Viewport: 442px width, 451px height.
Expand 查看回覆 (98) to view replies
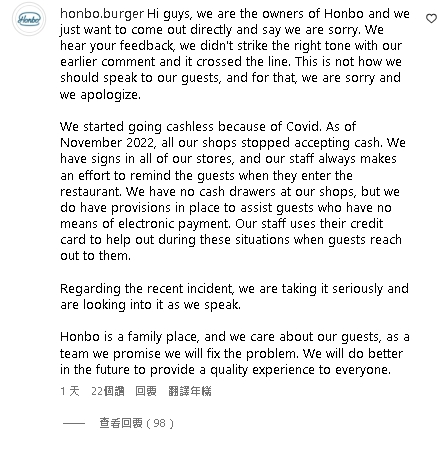click(x=136, y=423)
